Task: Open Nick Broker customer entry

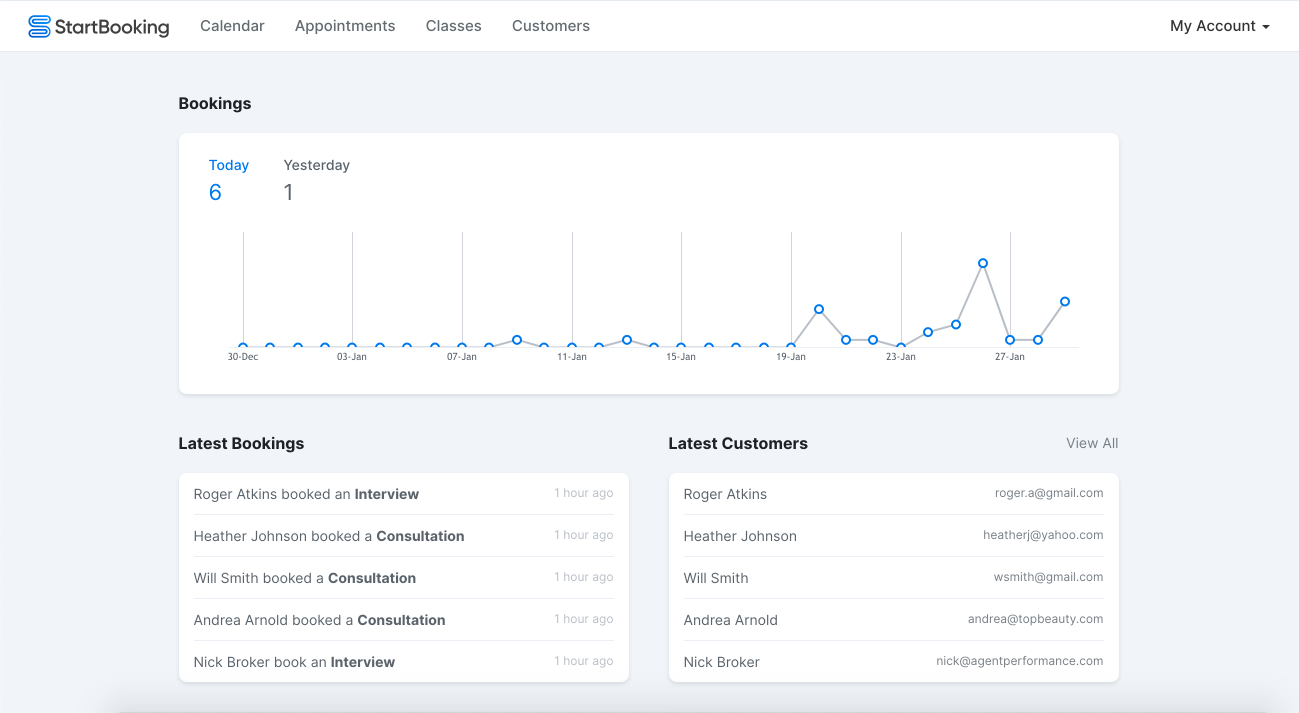Action: (721, 662)
